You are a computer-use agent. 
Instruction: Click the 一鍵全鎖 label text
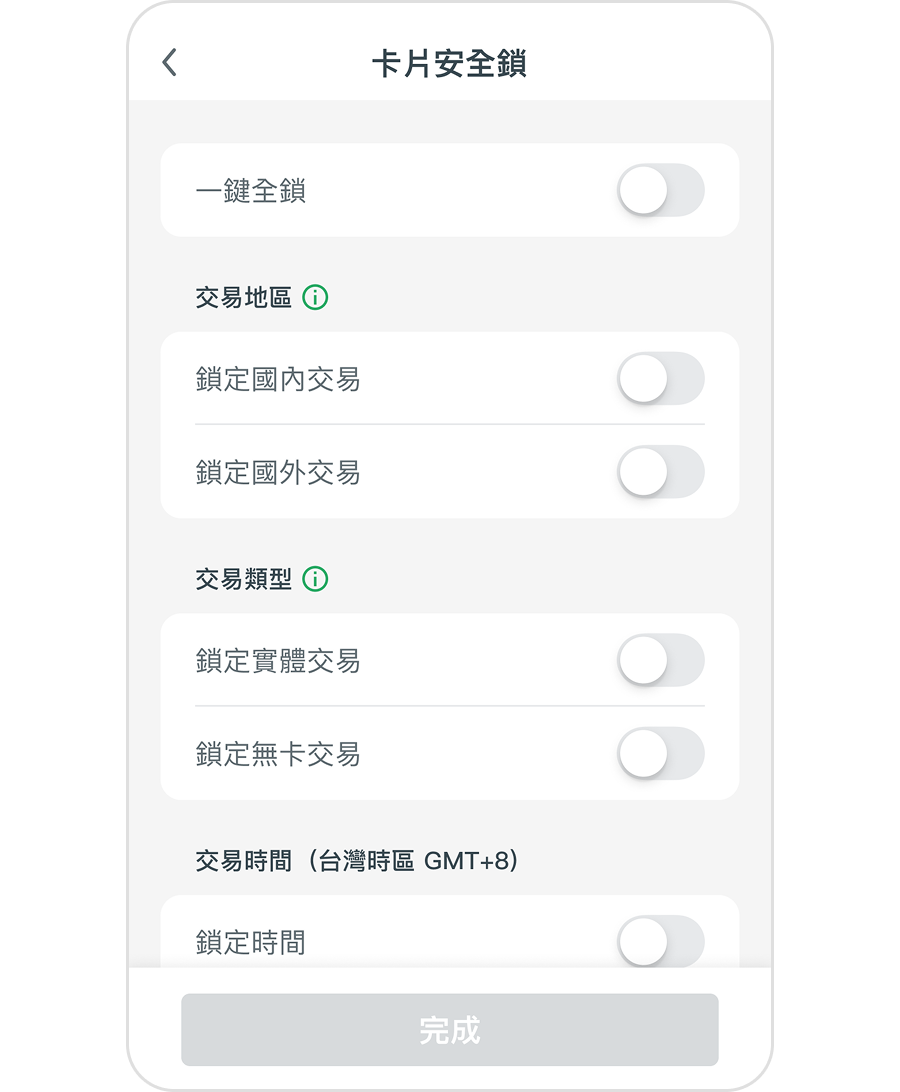(x=251, y=191)
